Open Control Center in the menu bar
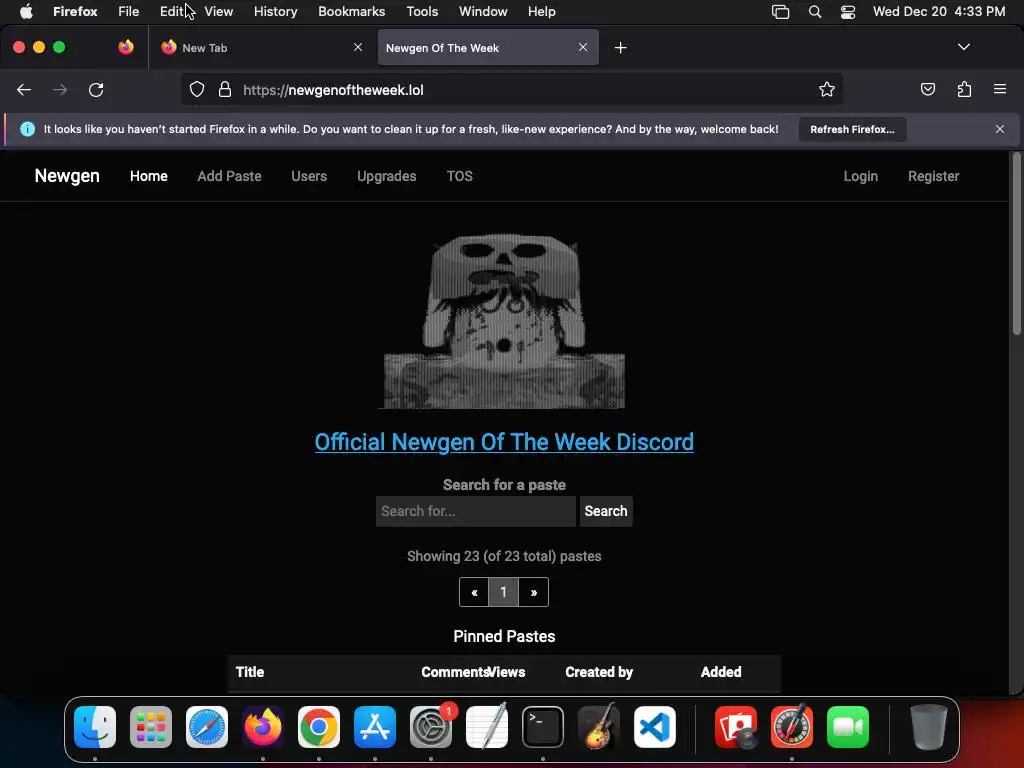 pyautogui.click(x=848, y=12)
